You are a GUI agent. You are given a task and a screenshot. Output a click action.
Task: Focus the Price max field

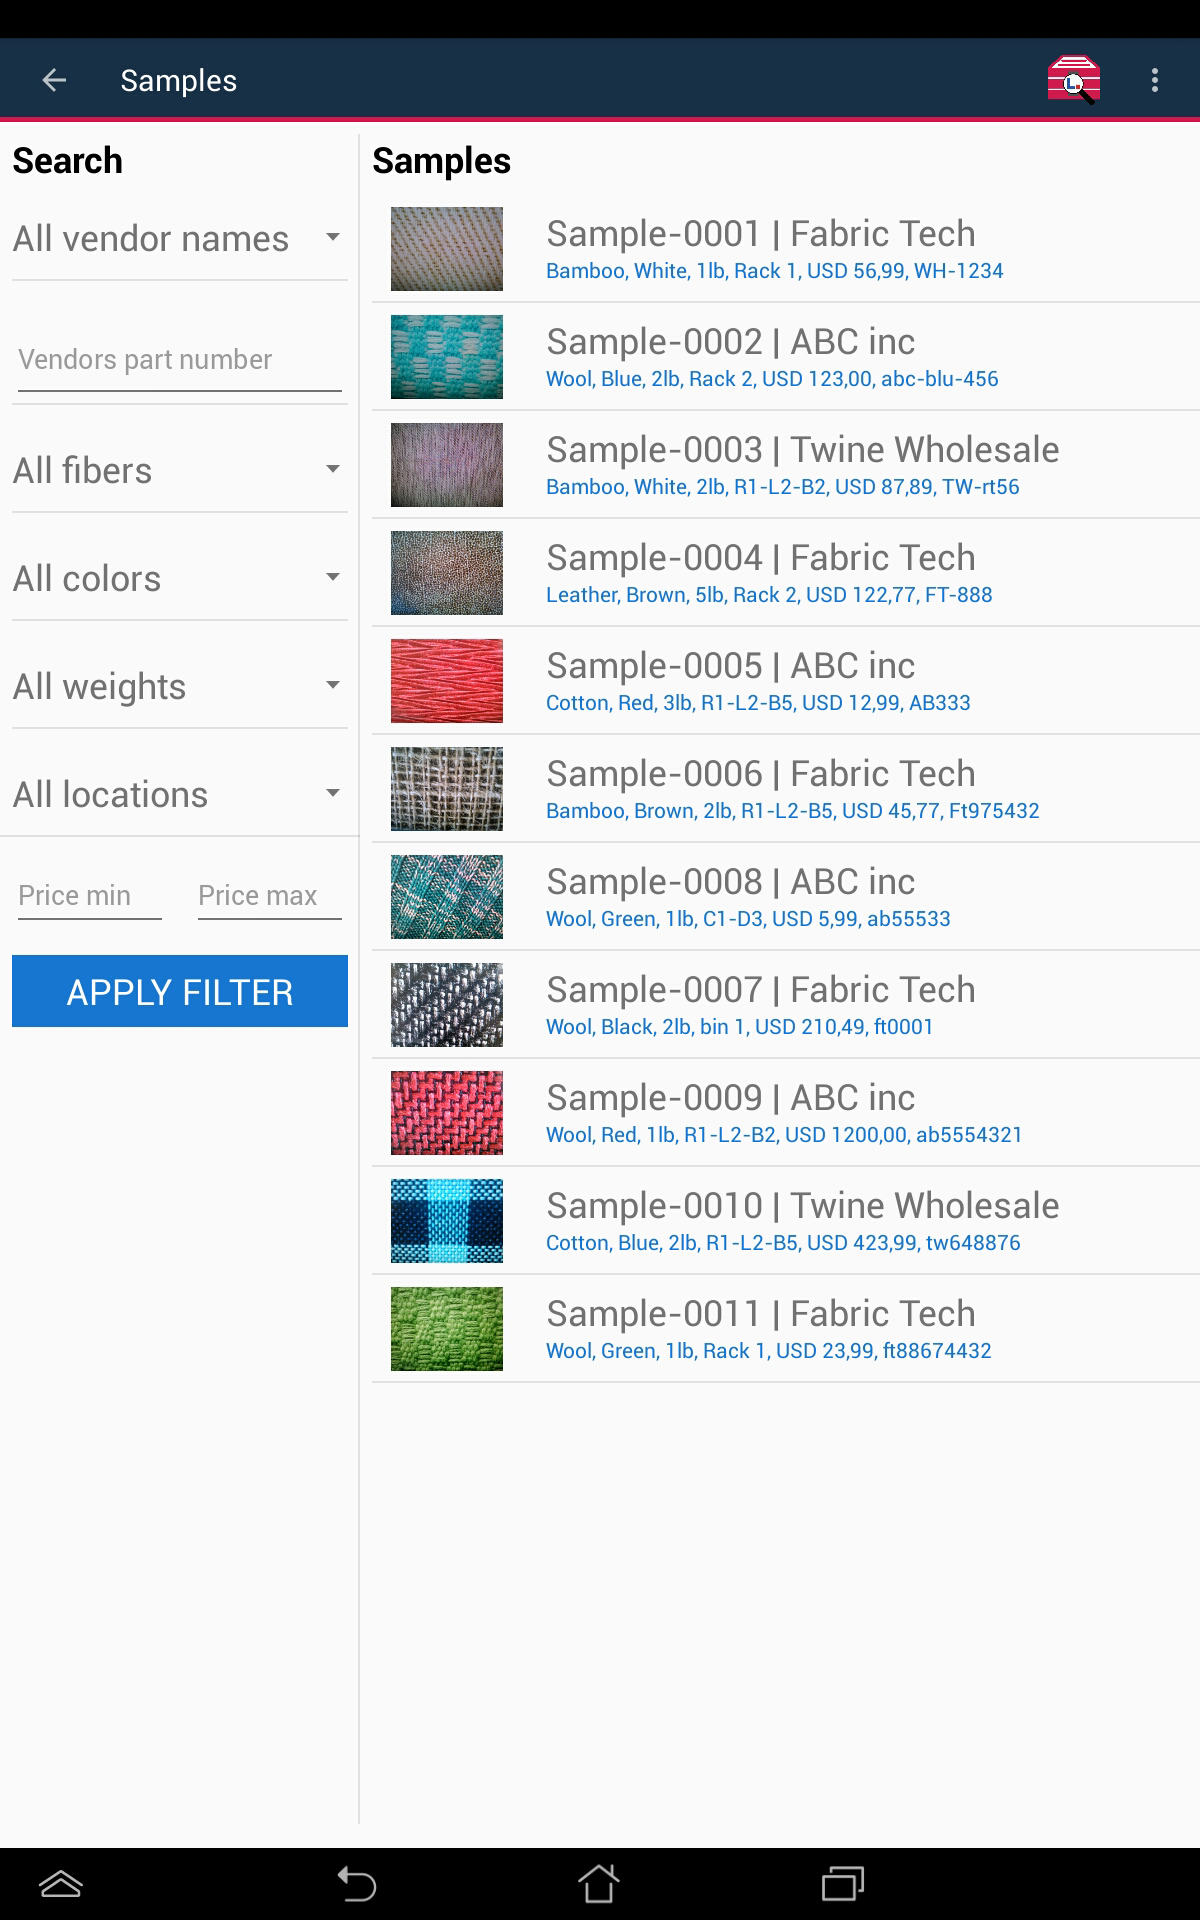tap(270, 895)
